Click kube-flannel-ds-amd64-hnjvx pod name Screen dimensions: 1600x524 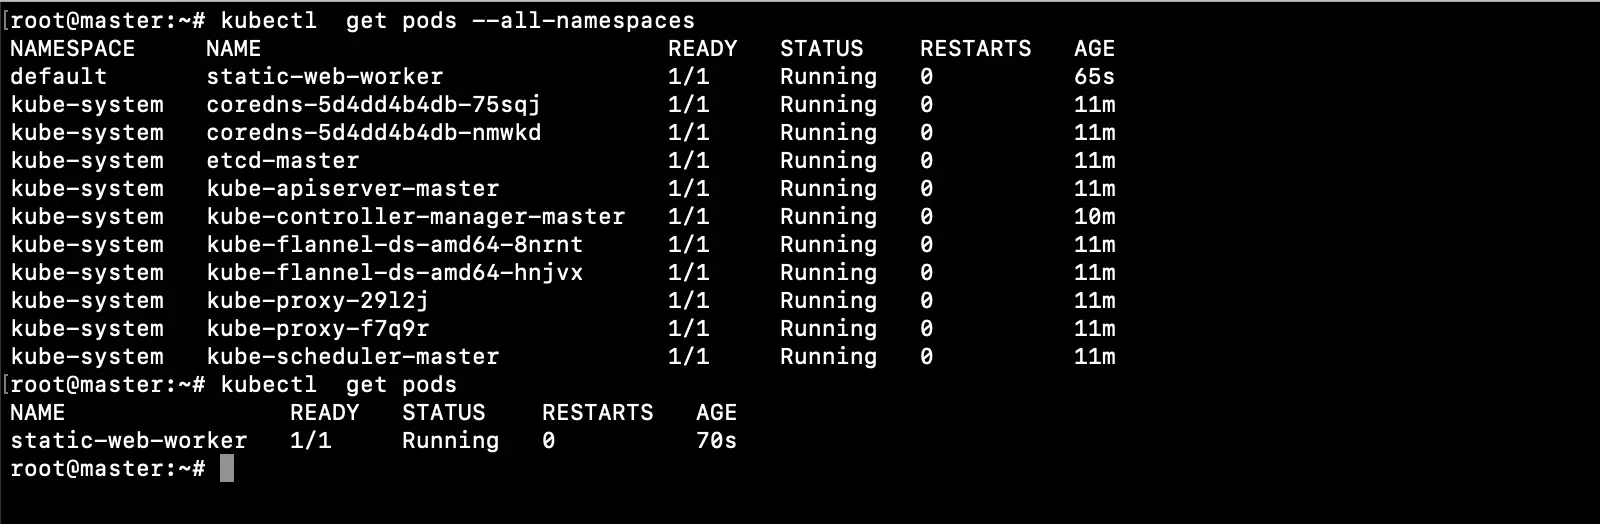394,273
